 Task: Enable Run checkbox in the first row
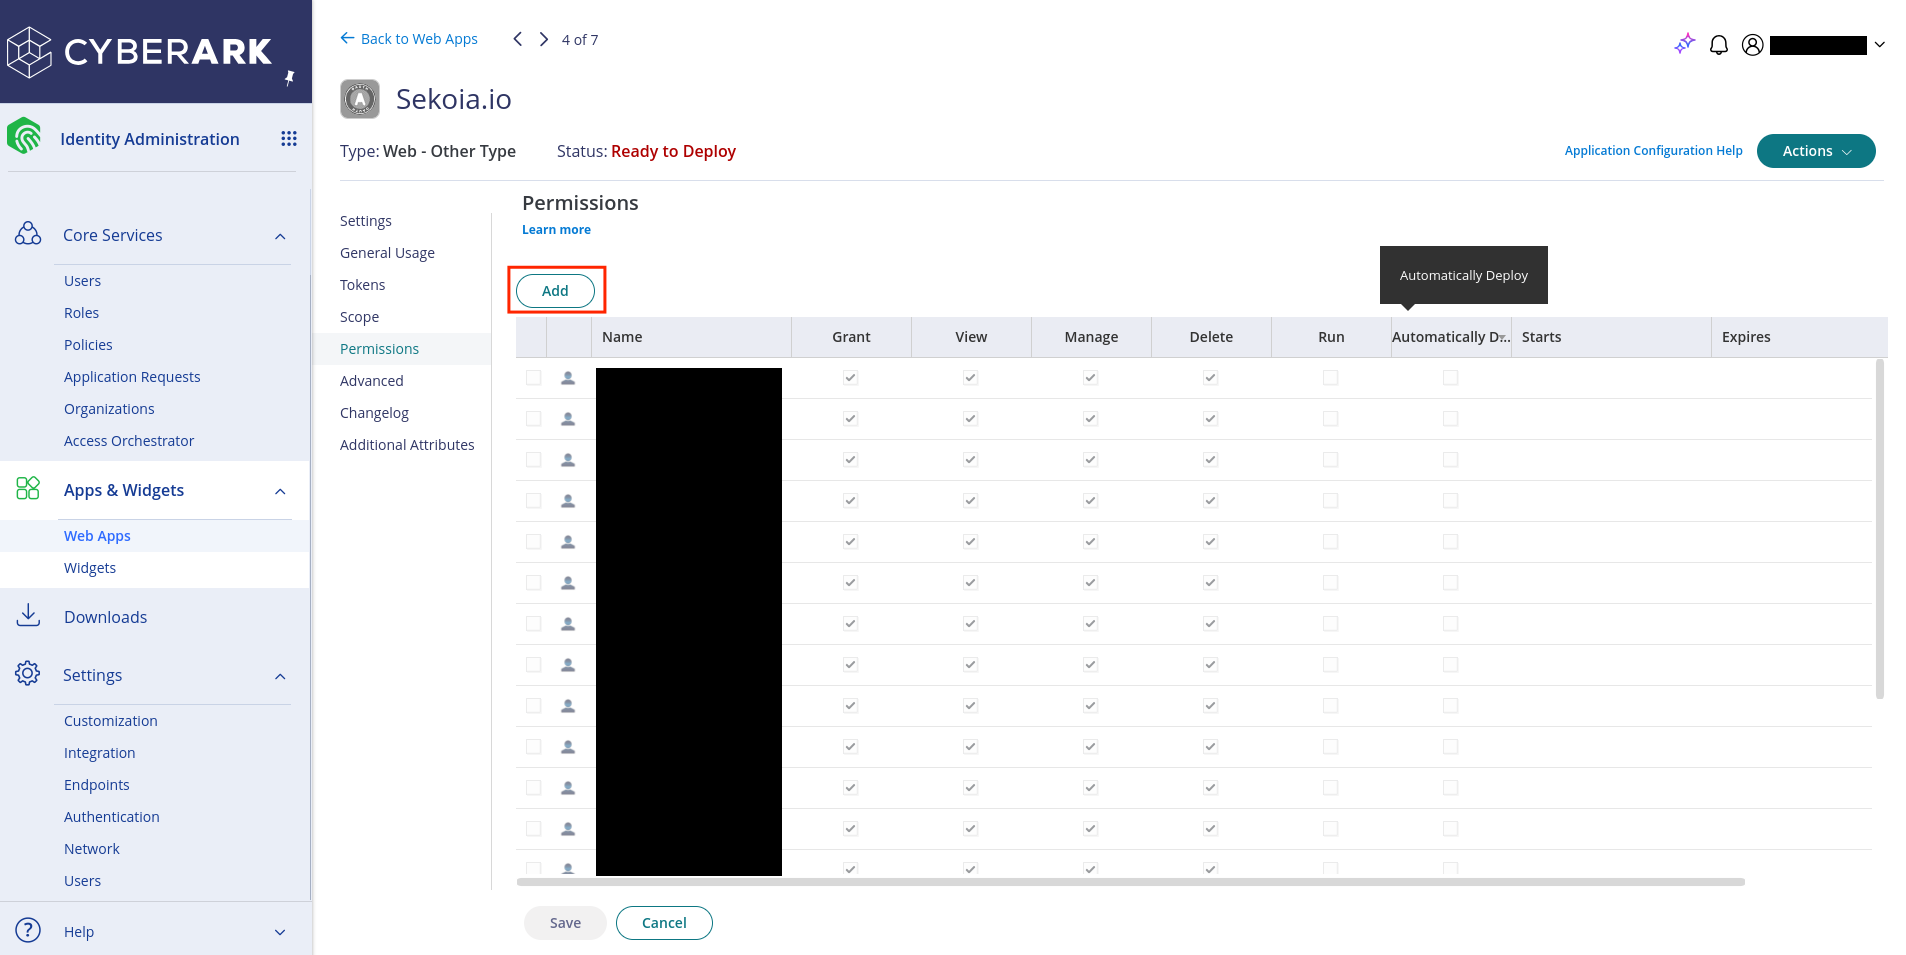[x=1330, y=378]
